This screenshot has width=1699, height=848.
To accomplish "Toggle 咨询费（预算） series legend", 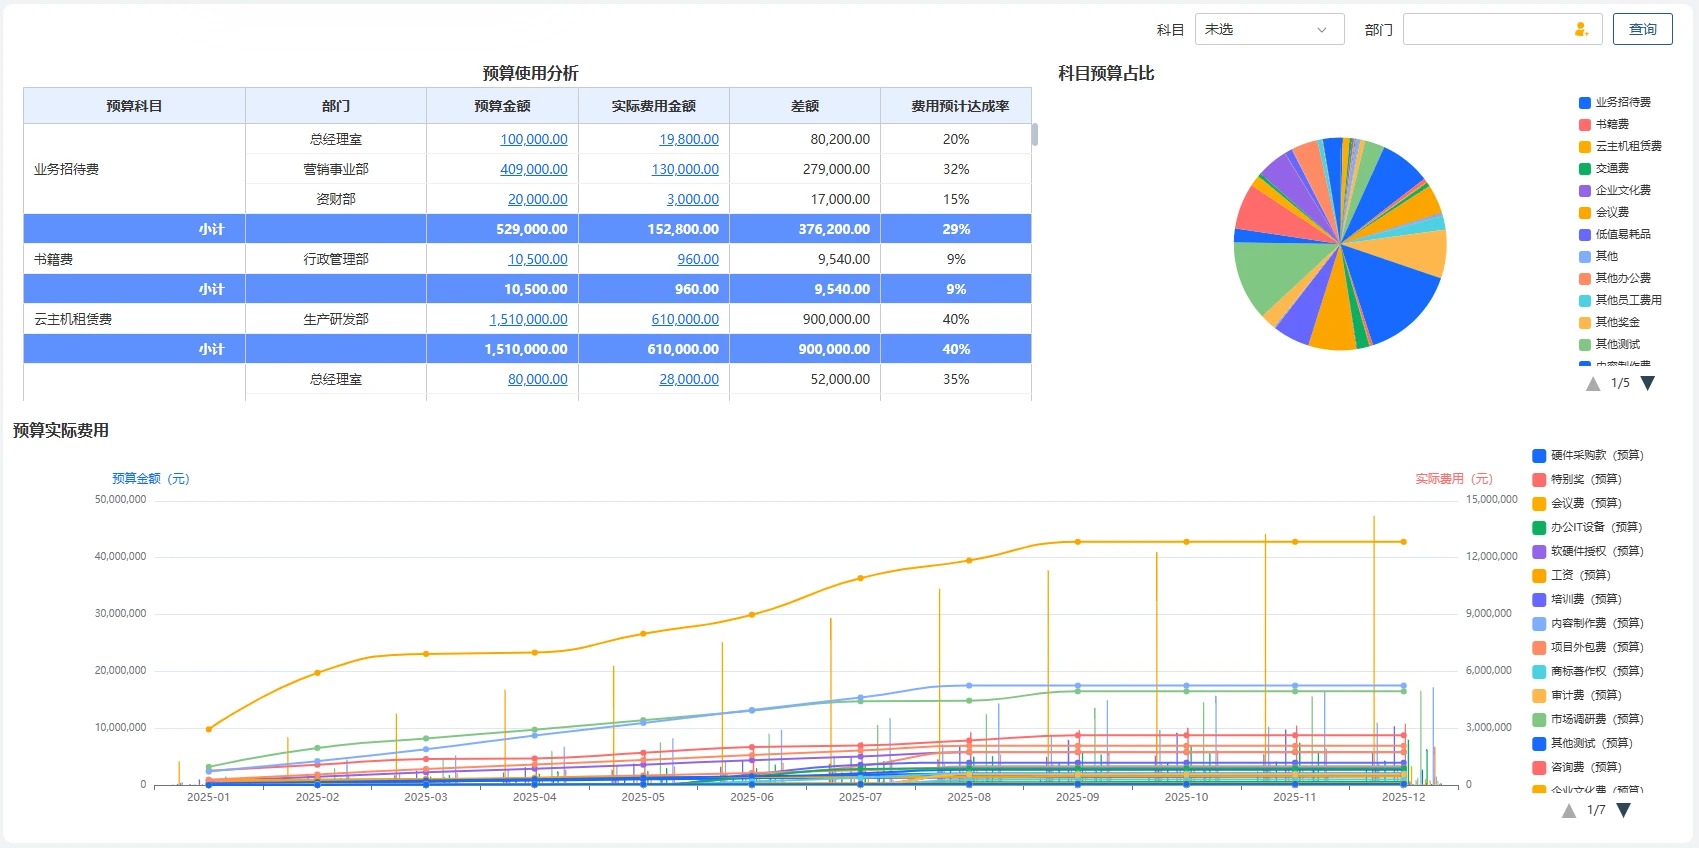I will [1576, 767].
